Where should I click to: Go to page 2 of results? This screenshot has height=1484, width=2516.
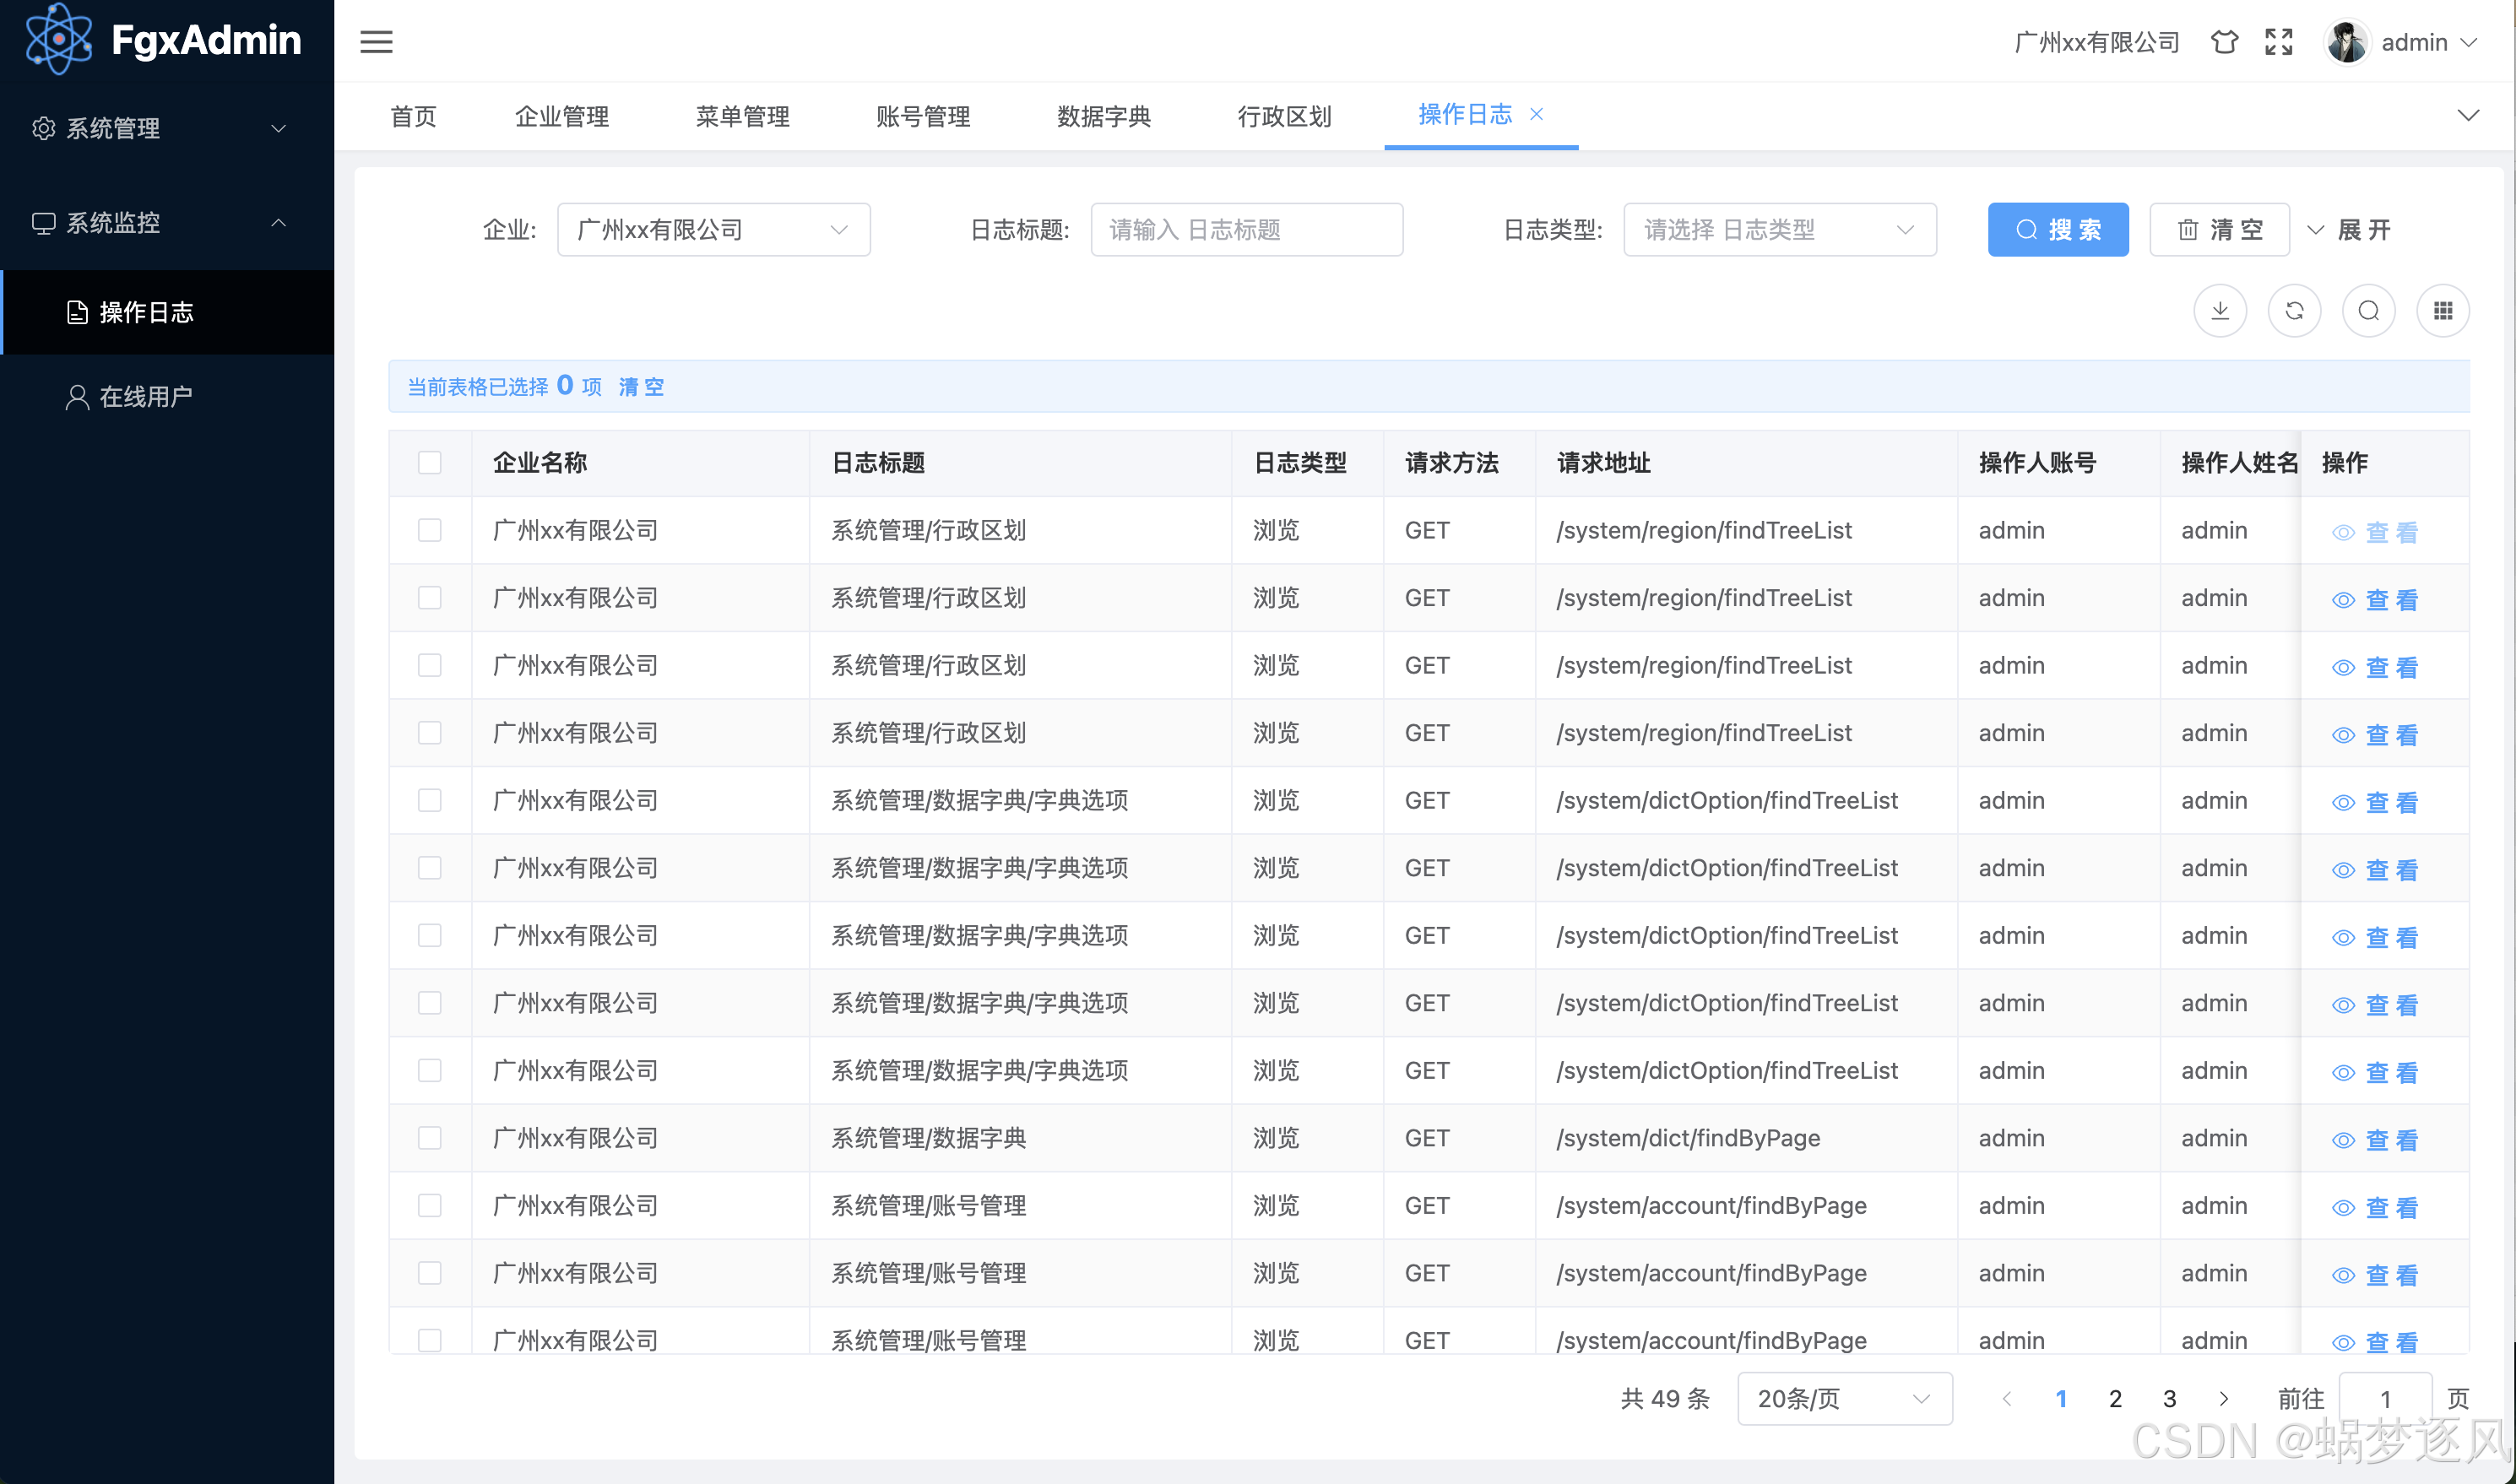tap(2114, 1398)
